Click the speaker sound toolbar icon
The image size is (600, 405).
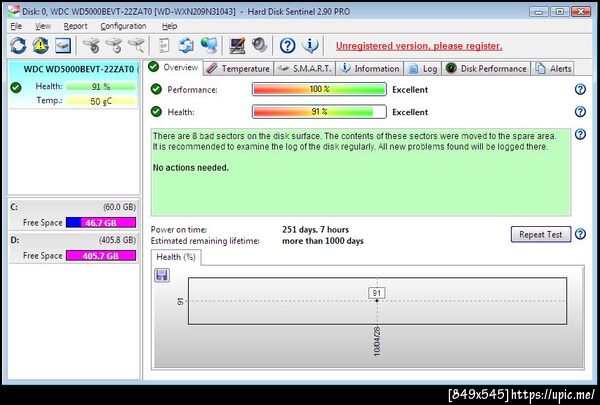coord(259,46)
